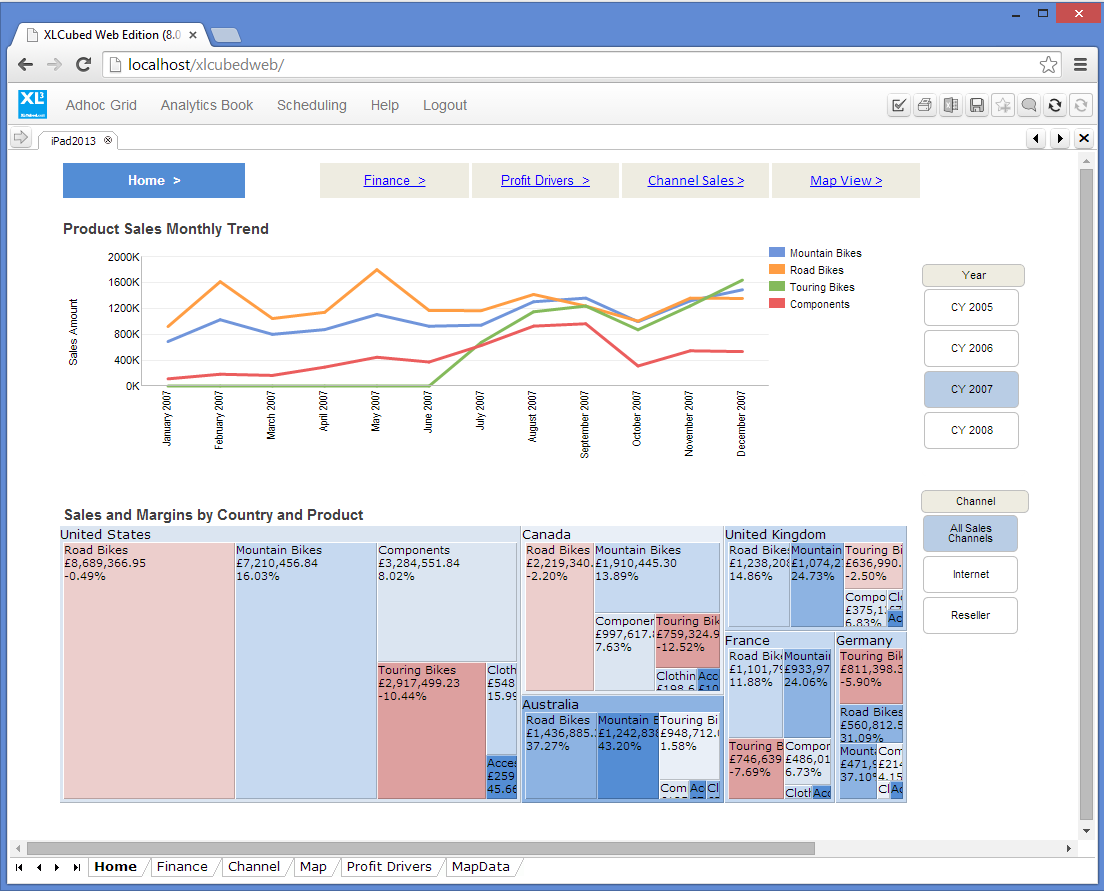This screenshot has width=1104, height=891.
Task: Click the Touring Bikes green legend swatch
Action: pos(777,287)
